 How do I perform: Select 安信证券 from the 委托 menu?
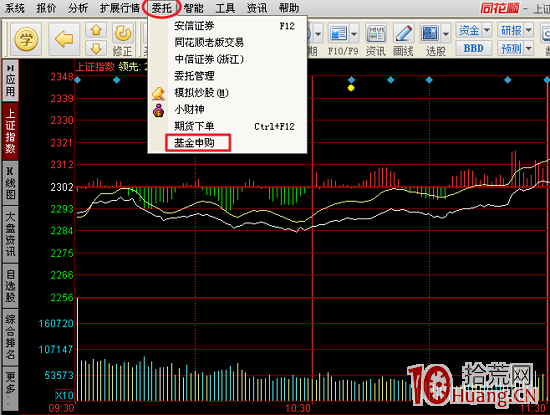[227, 26]
